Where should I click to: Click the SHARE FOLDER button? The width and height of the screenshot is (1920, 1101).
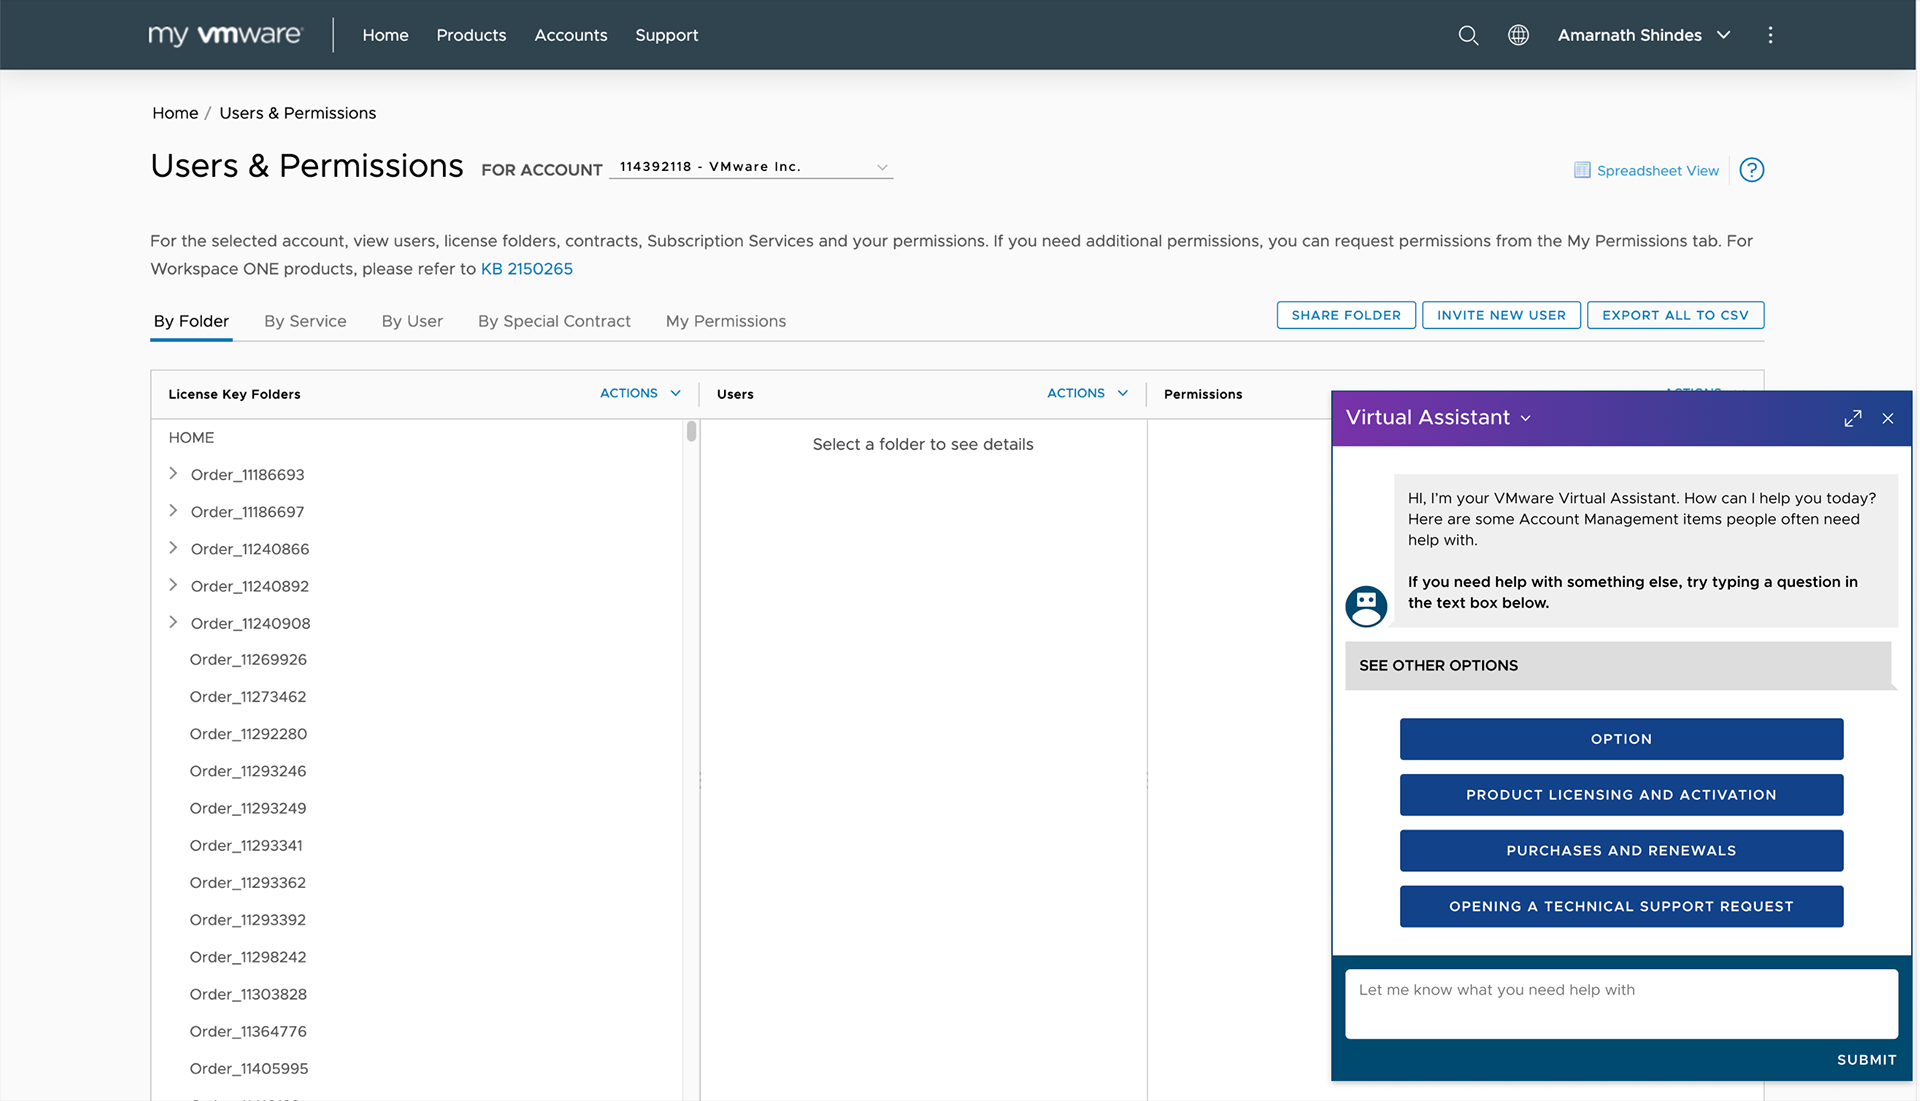[x=1346, y=315]
